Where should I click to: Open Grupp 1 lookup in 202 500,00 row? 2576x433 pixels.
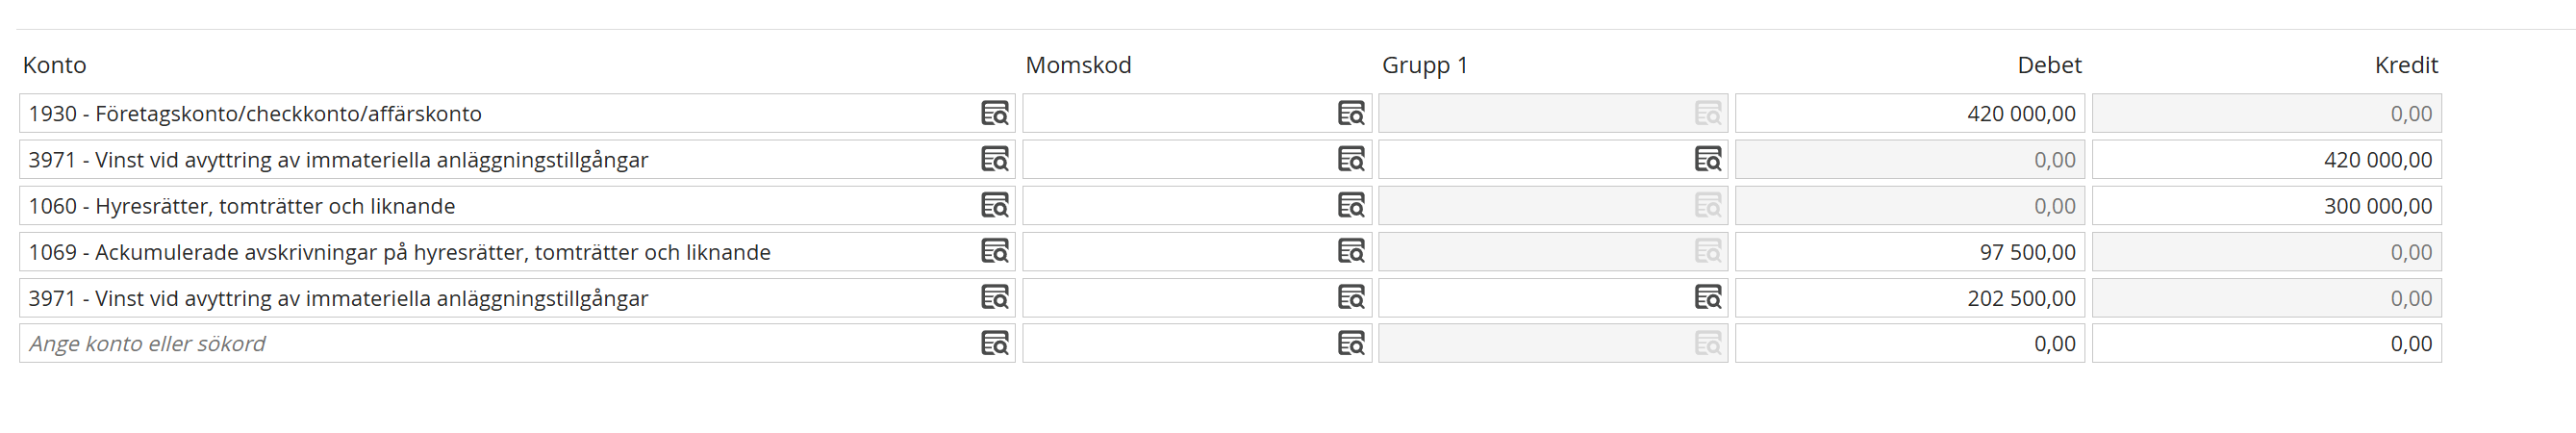(1708, 297)
